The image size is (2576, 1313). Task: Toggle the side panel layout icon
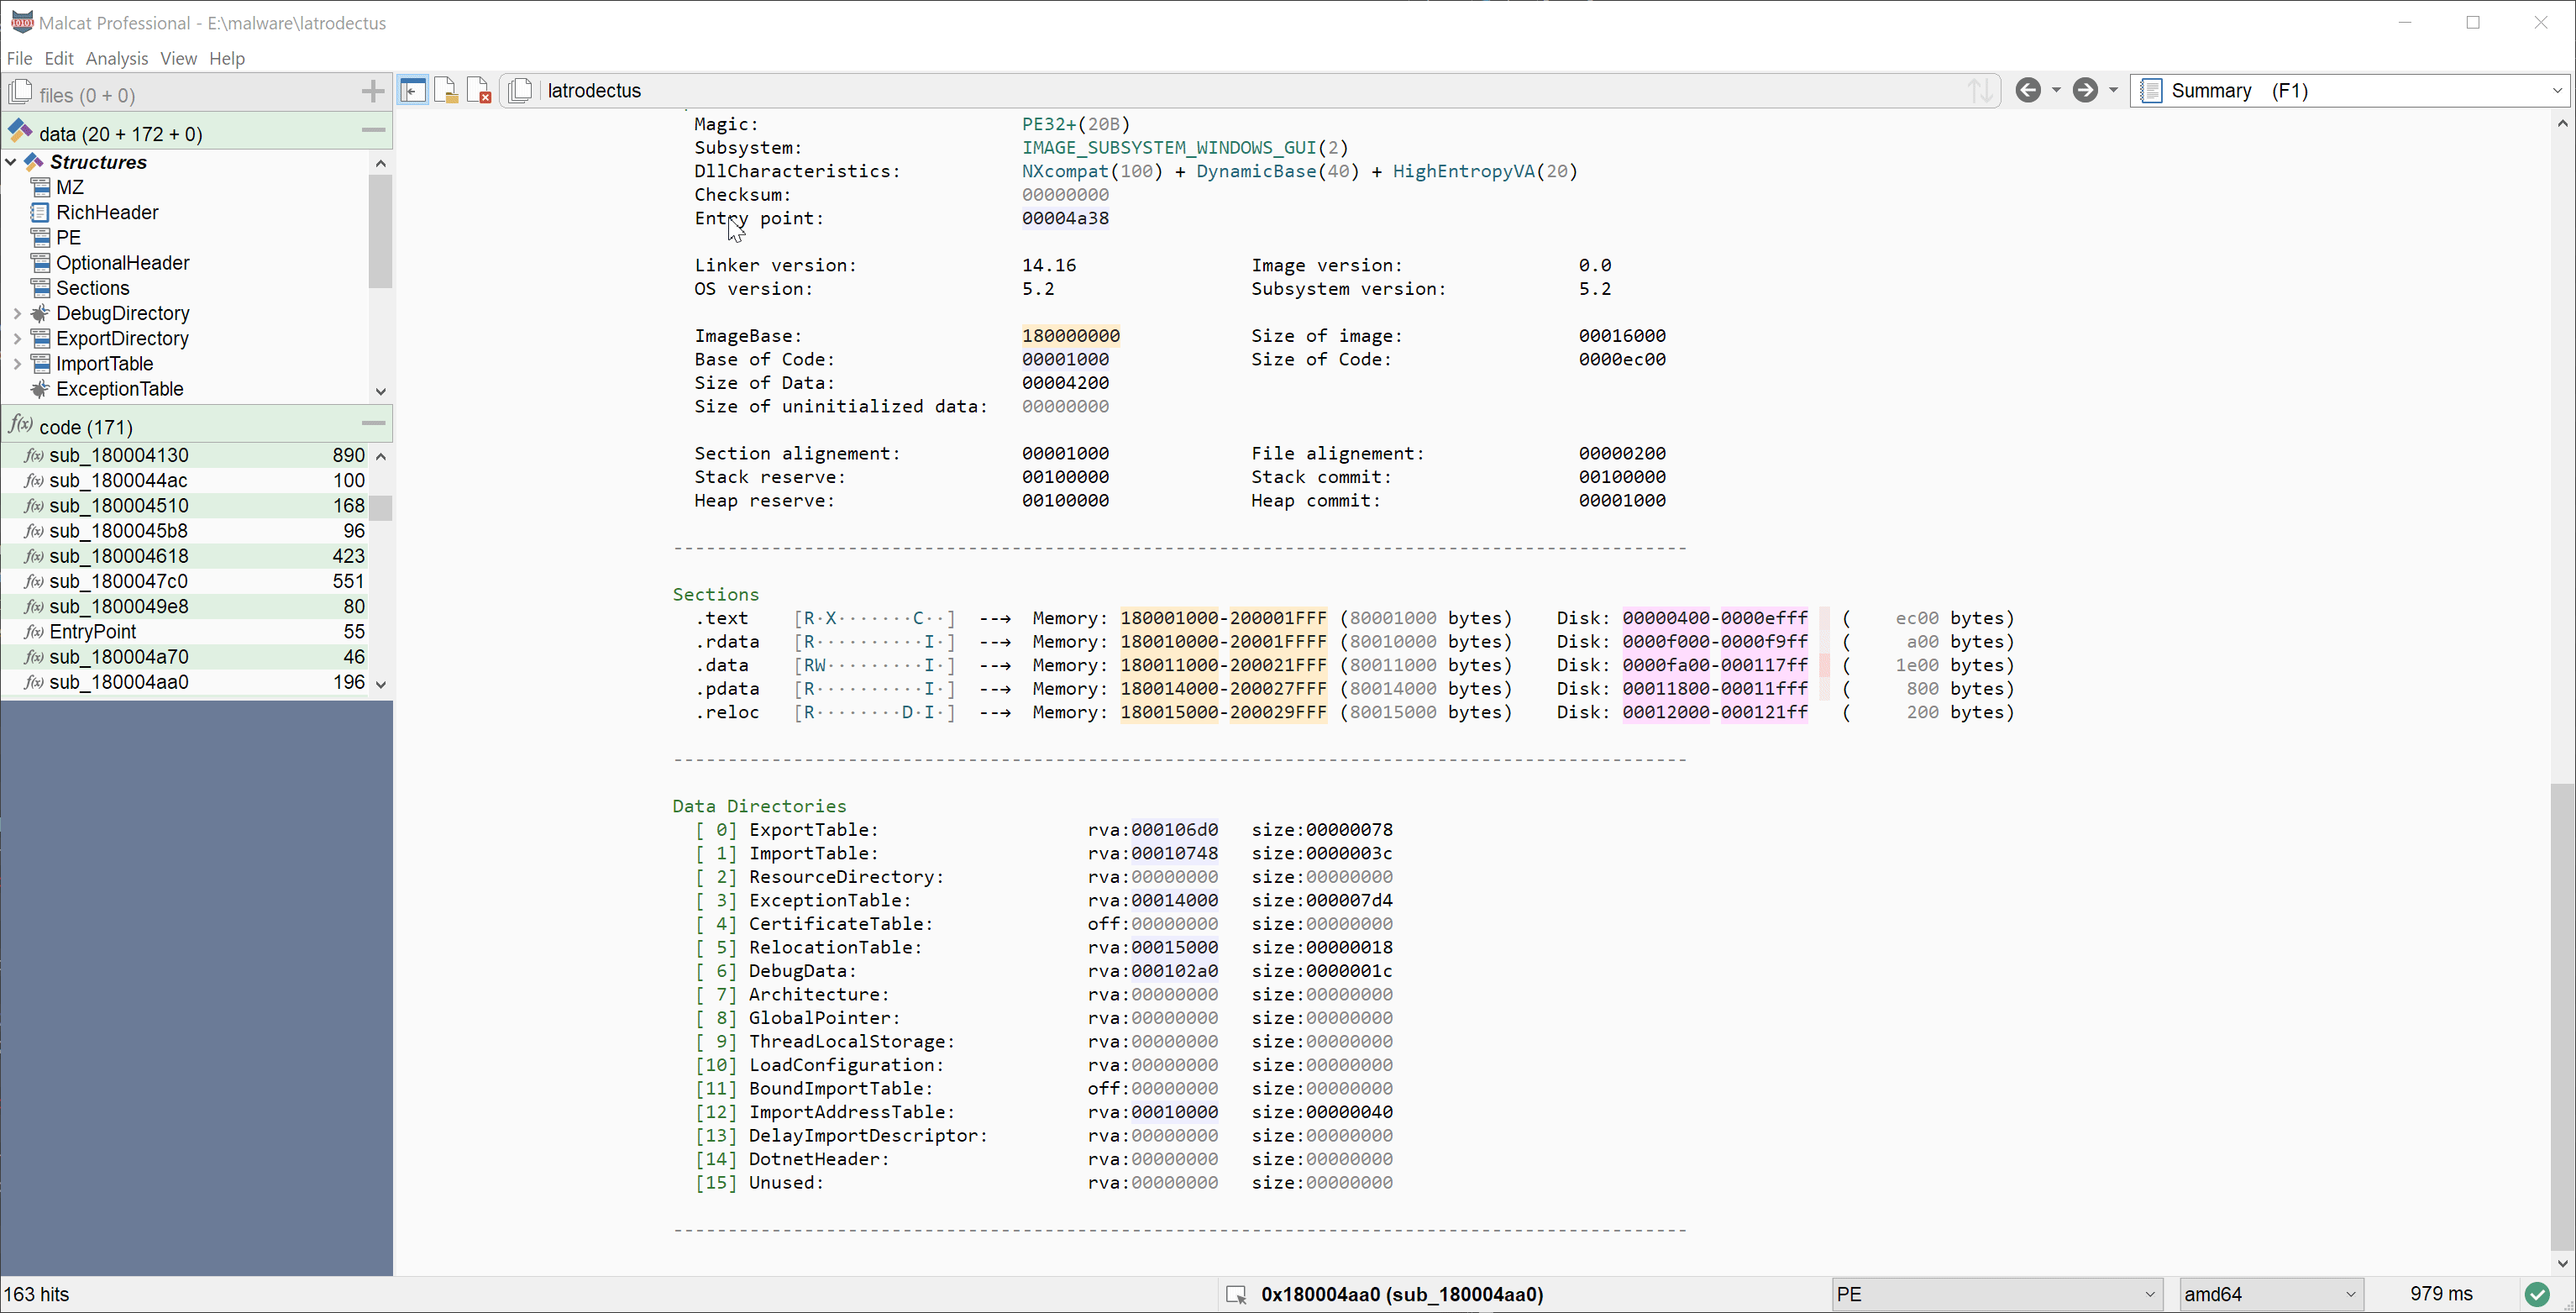pos(413,91)
